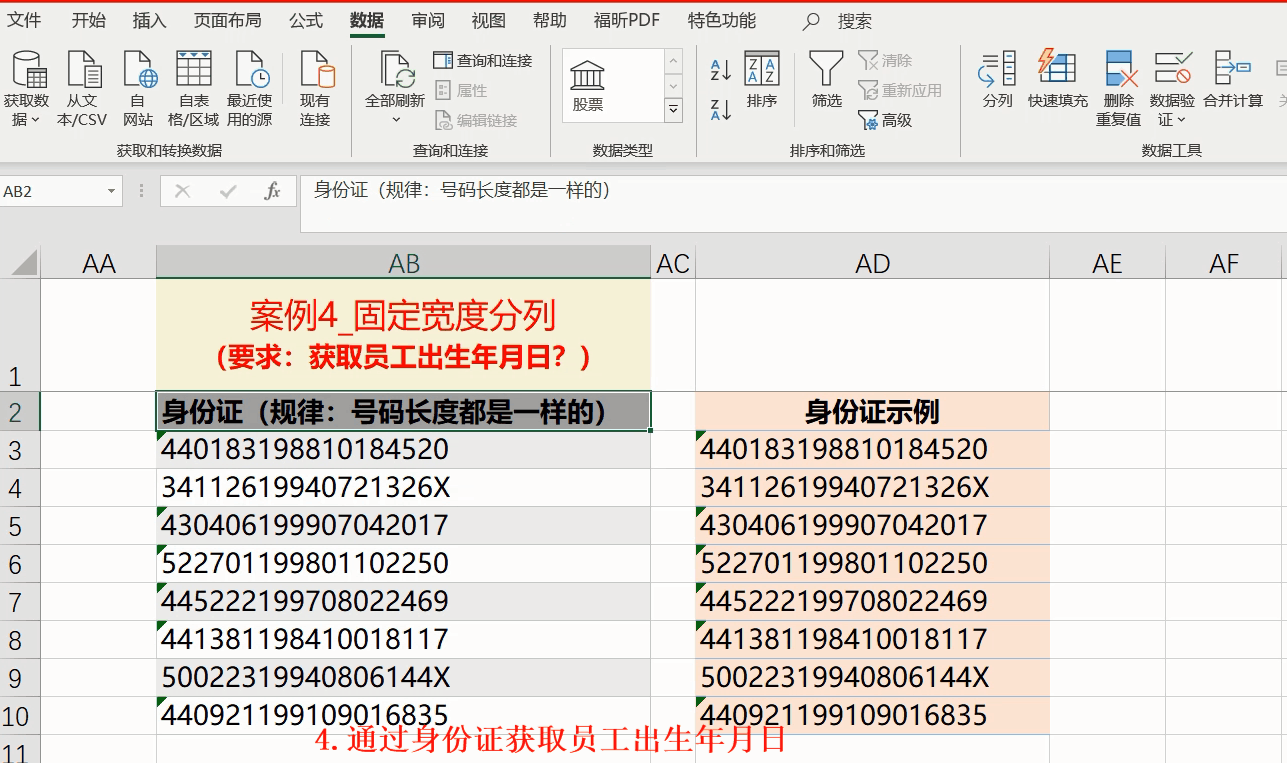
Task: Select row 2 header
Action: click(x=19, y=411)
